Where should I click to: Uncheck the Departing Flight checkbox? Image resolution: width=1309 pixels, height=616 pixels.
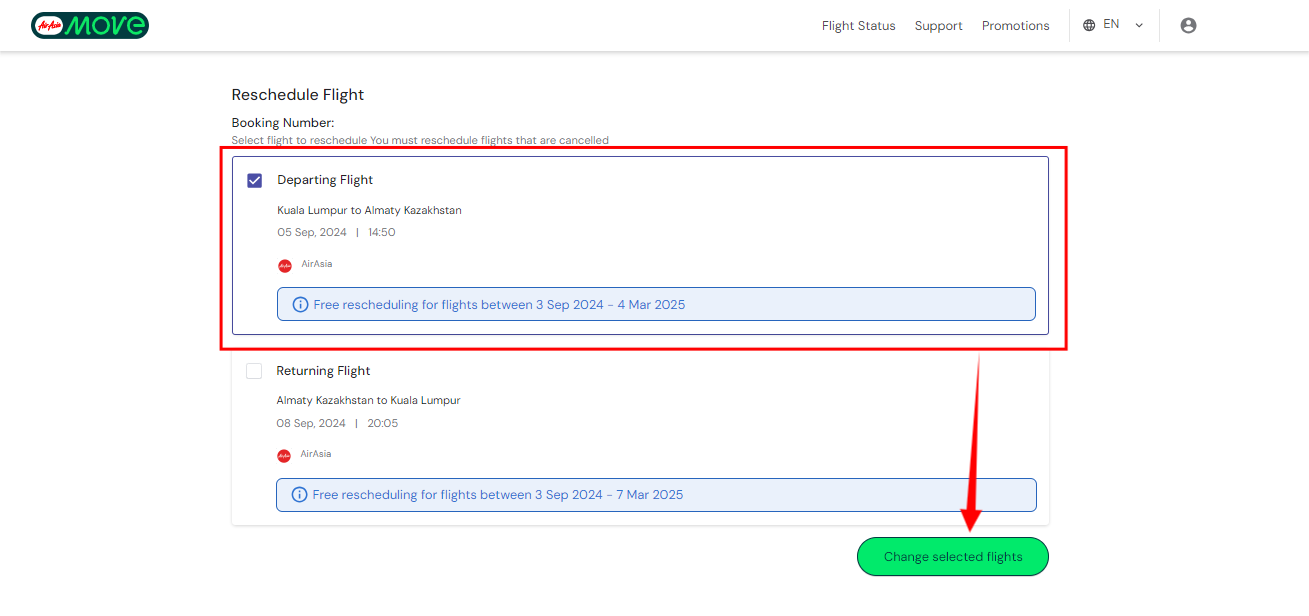(x=255, y=181)
